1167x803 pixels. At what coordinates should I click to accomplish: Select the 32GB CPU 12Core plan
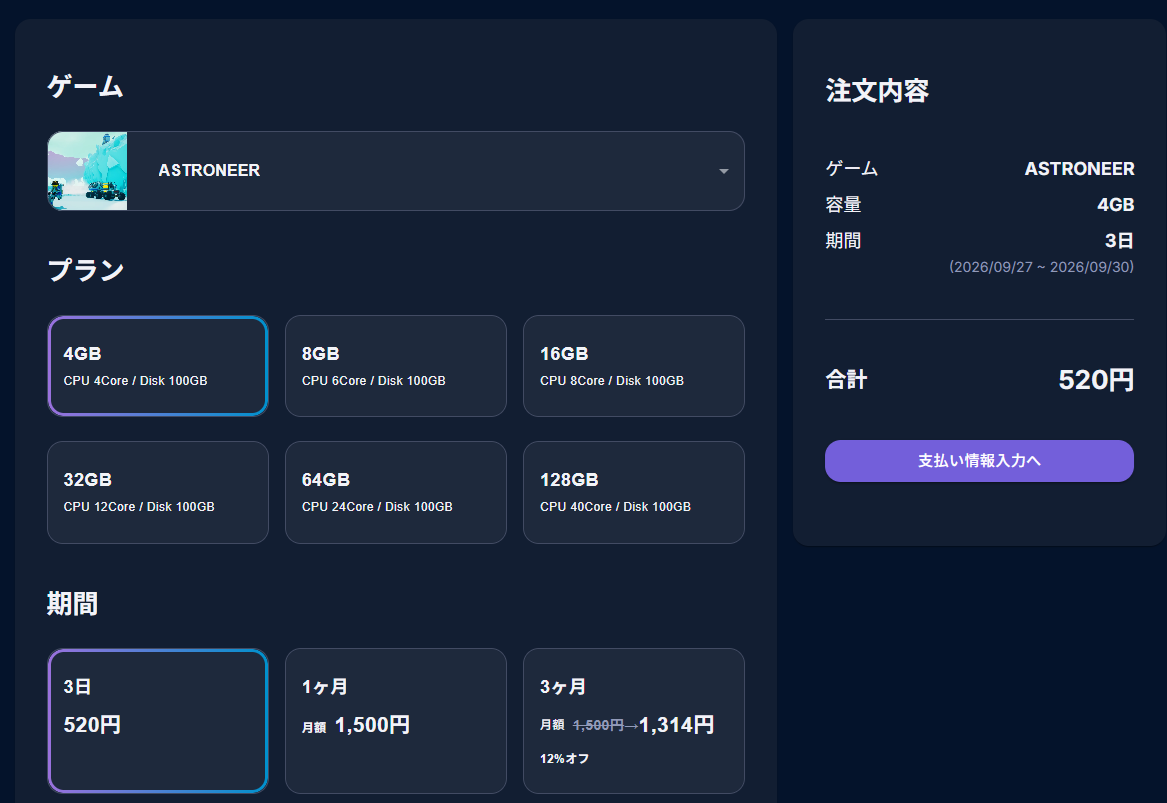click(158, 493)
